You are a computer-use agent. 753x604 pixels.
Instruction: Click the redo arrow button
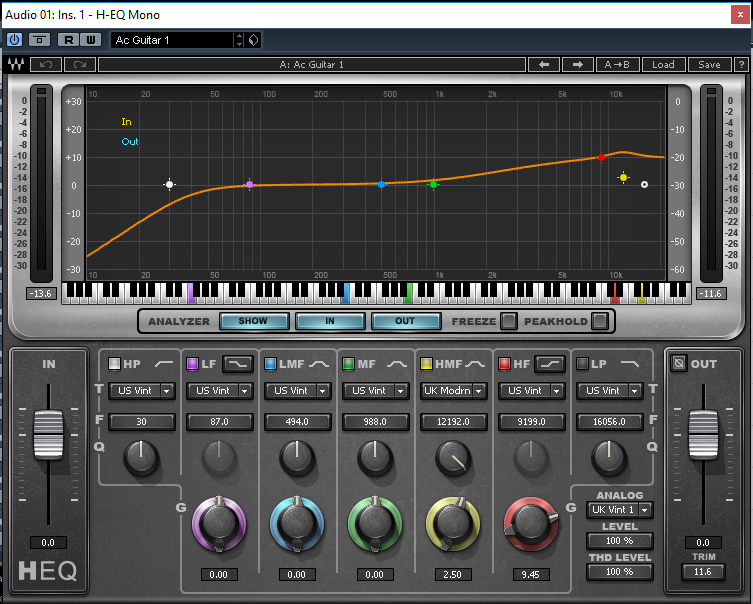tap(80, 64)
